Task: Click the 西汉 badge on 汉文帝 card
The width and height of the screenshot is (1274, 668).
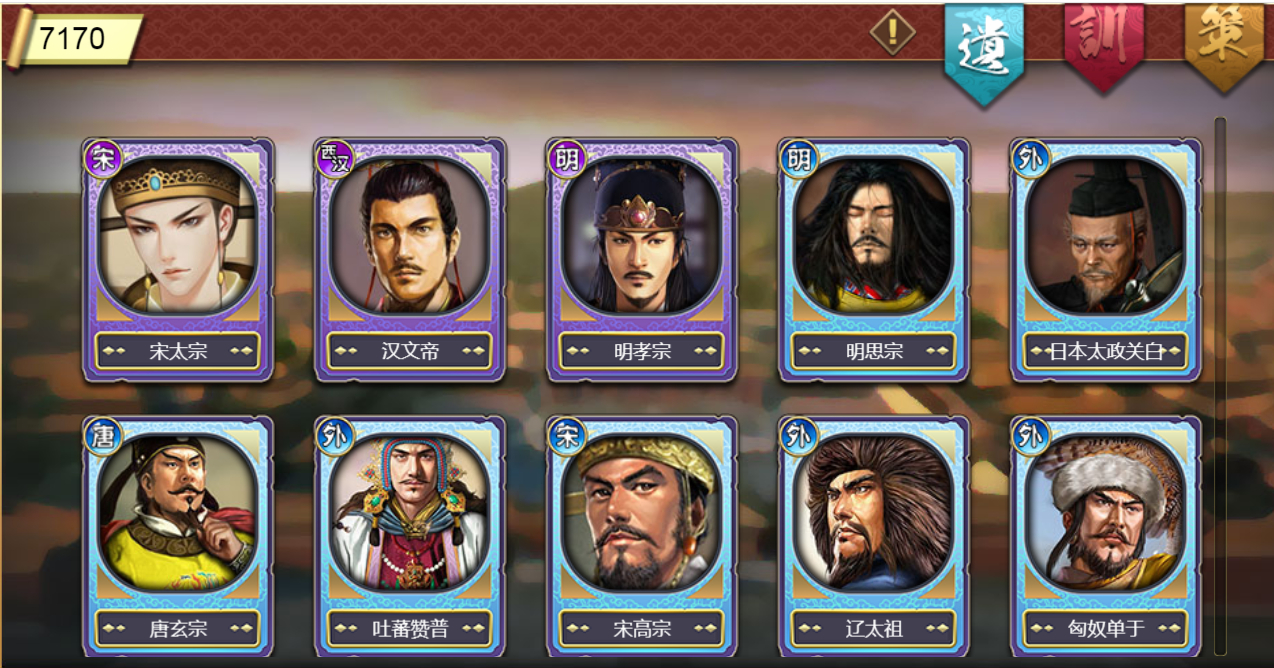Action: point(336,158)
